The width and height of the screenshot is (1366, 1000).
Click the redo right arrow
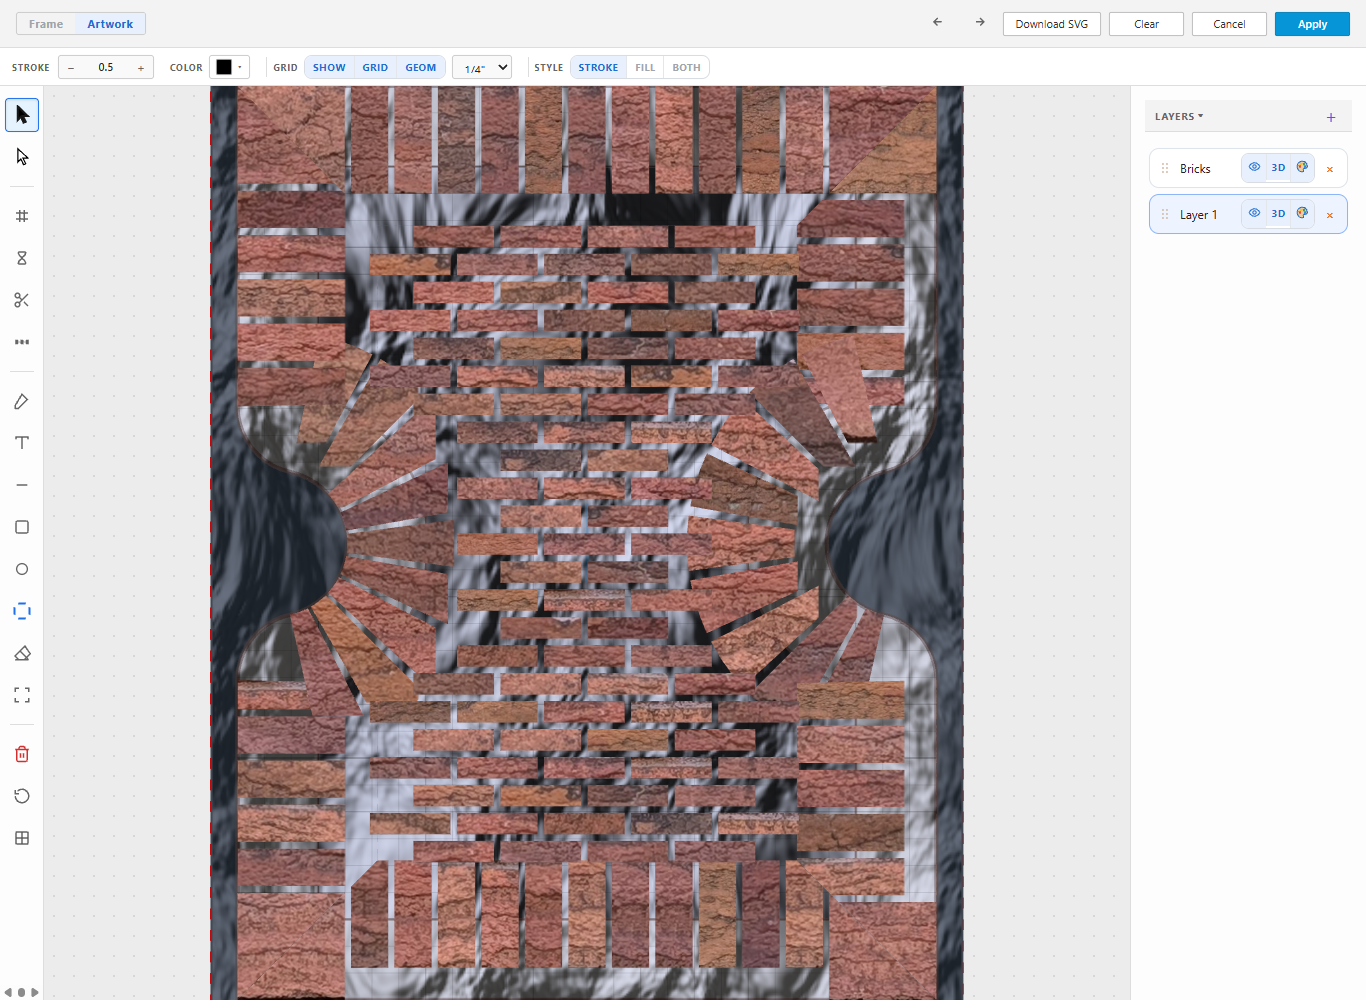click(980, 22)
